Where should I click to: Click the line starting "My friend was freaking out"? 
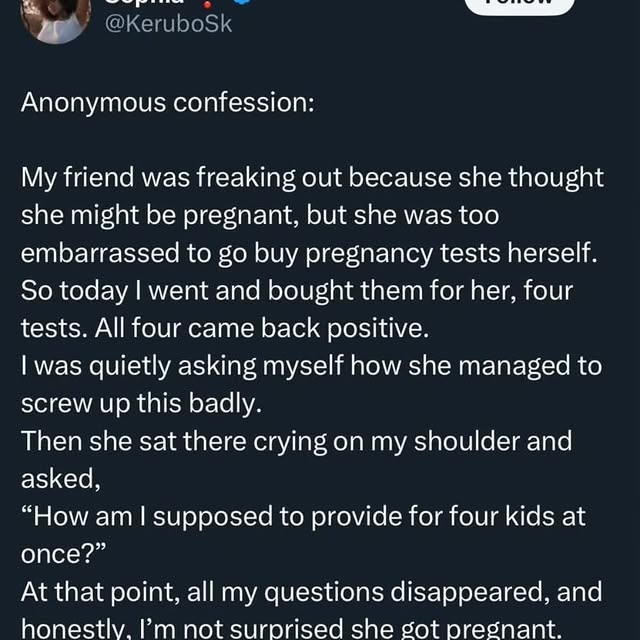coord(312,178)
